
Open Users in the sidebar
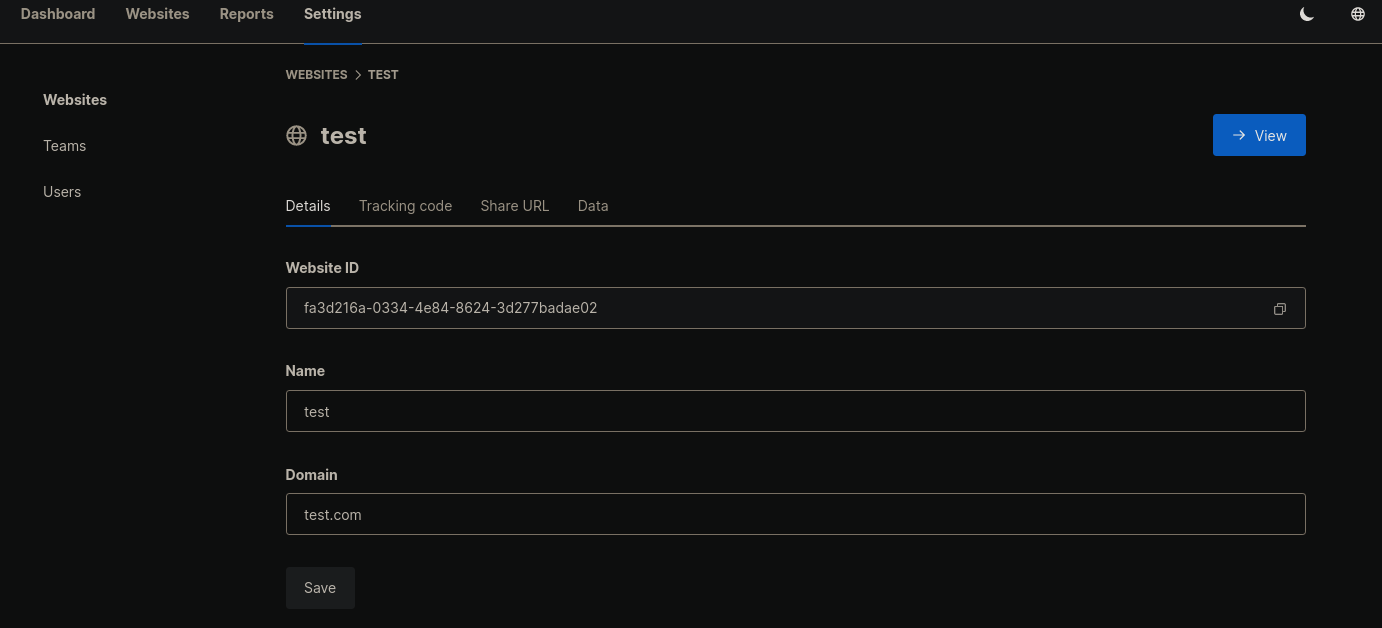(62, 192)
